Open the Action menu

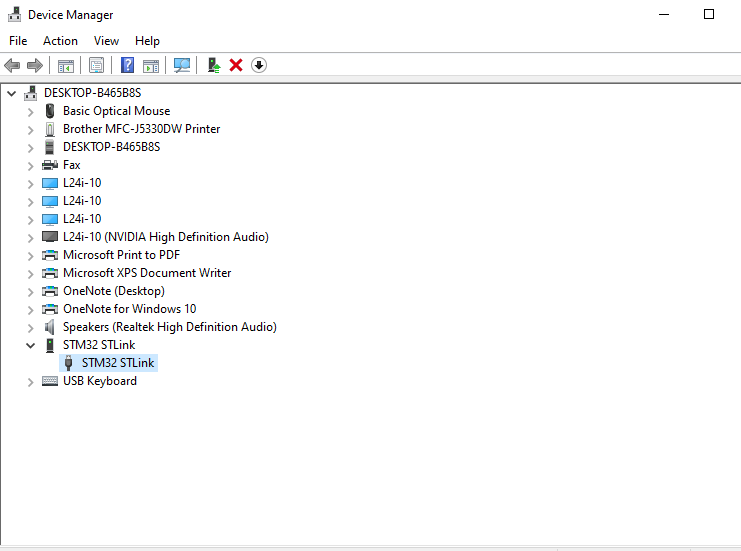click(60, 41)
